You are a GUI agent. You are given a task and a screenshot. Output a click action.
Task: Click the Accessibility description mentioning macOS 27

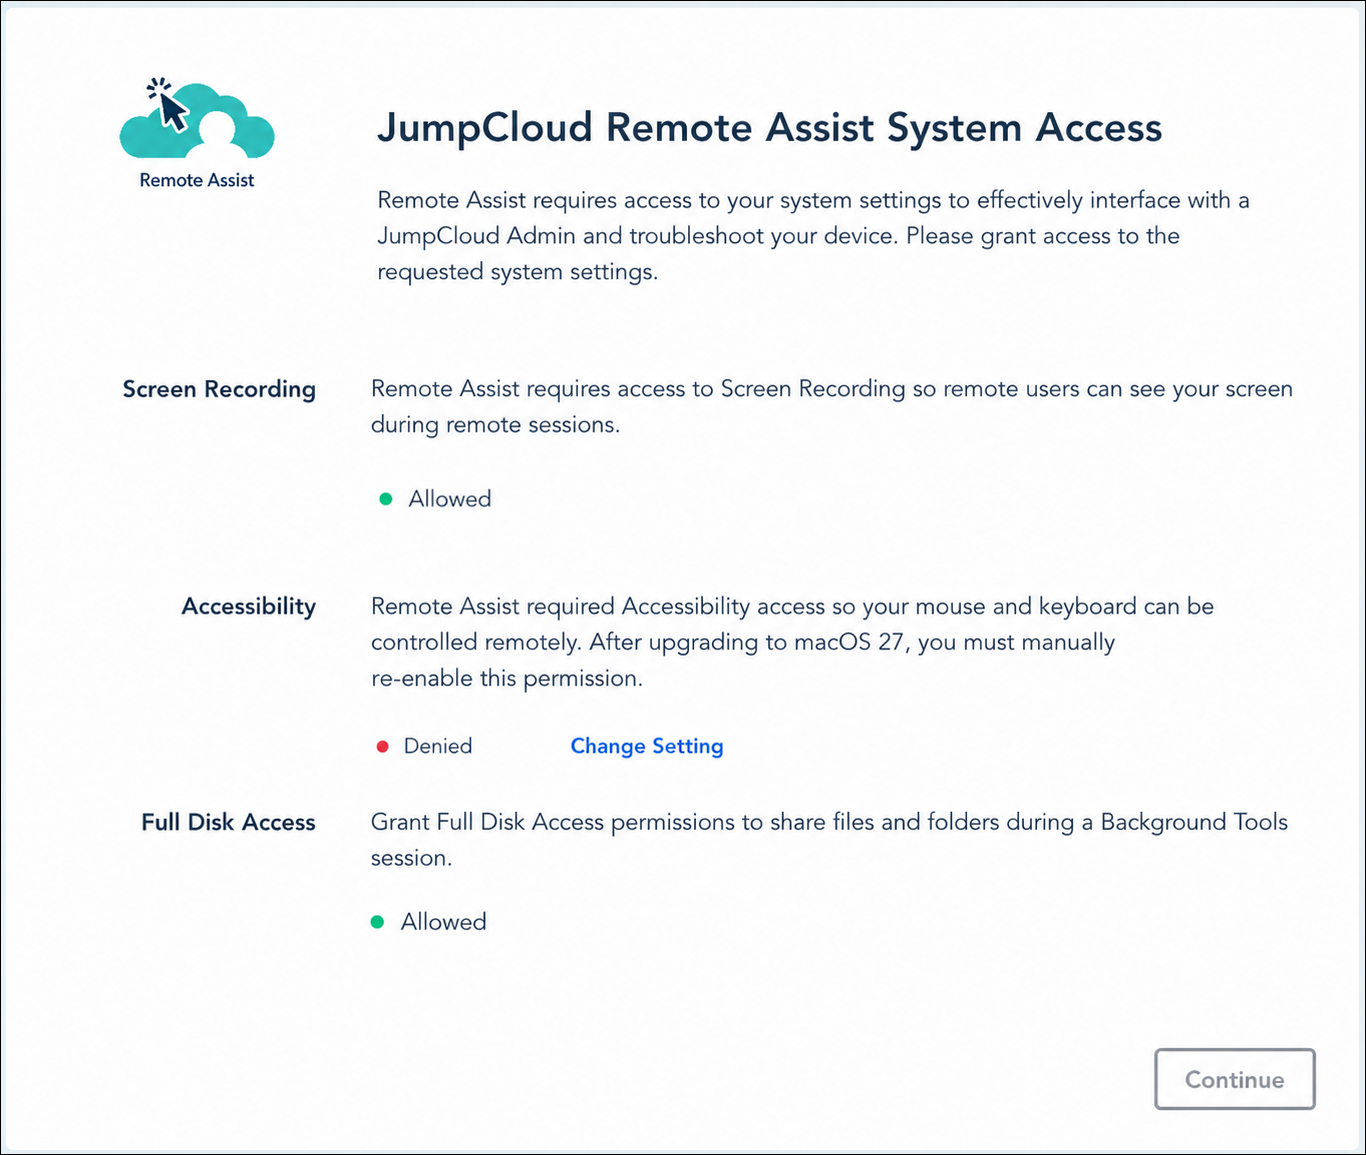tap(792, 642)
